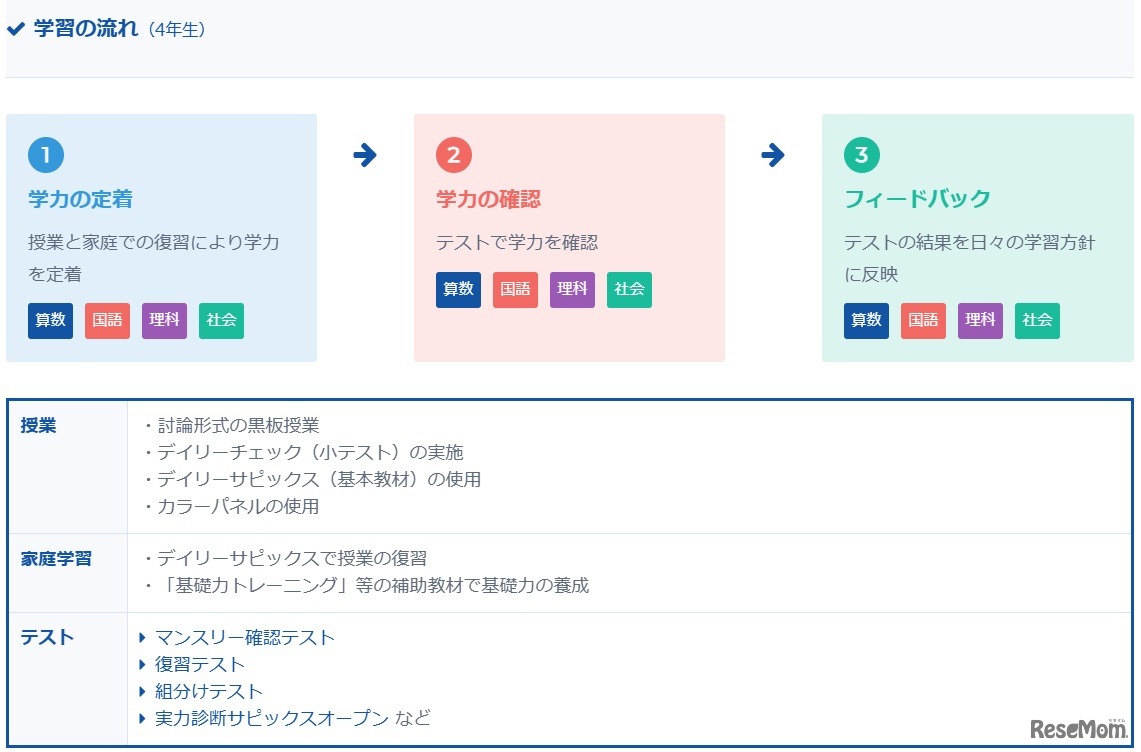Select the numbered circle 1 icon
Image resolution: width=1141 pixels, height=752 pixels.
pyautogui.click(x=45, y=155)
